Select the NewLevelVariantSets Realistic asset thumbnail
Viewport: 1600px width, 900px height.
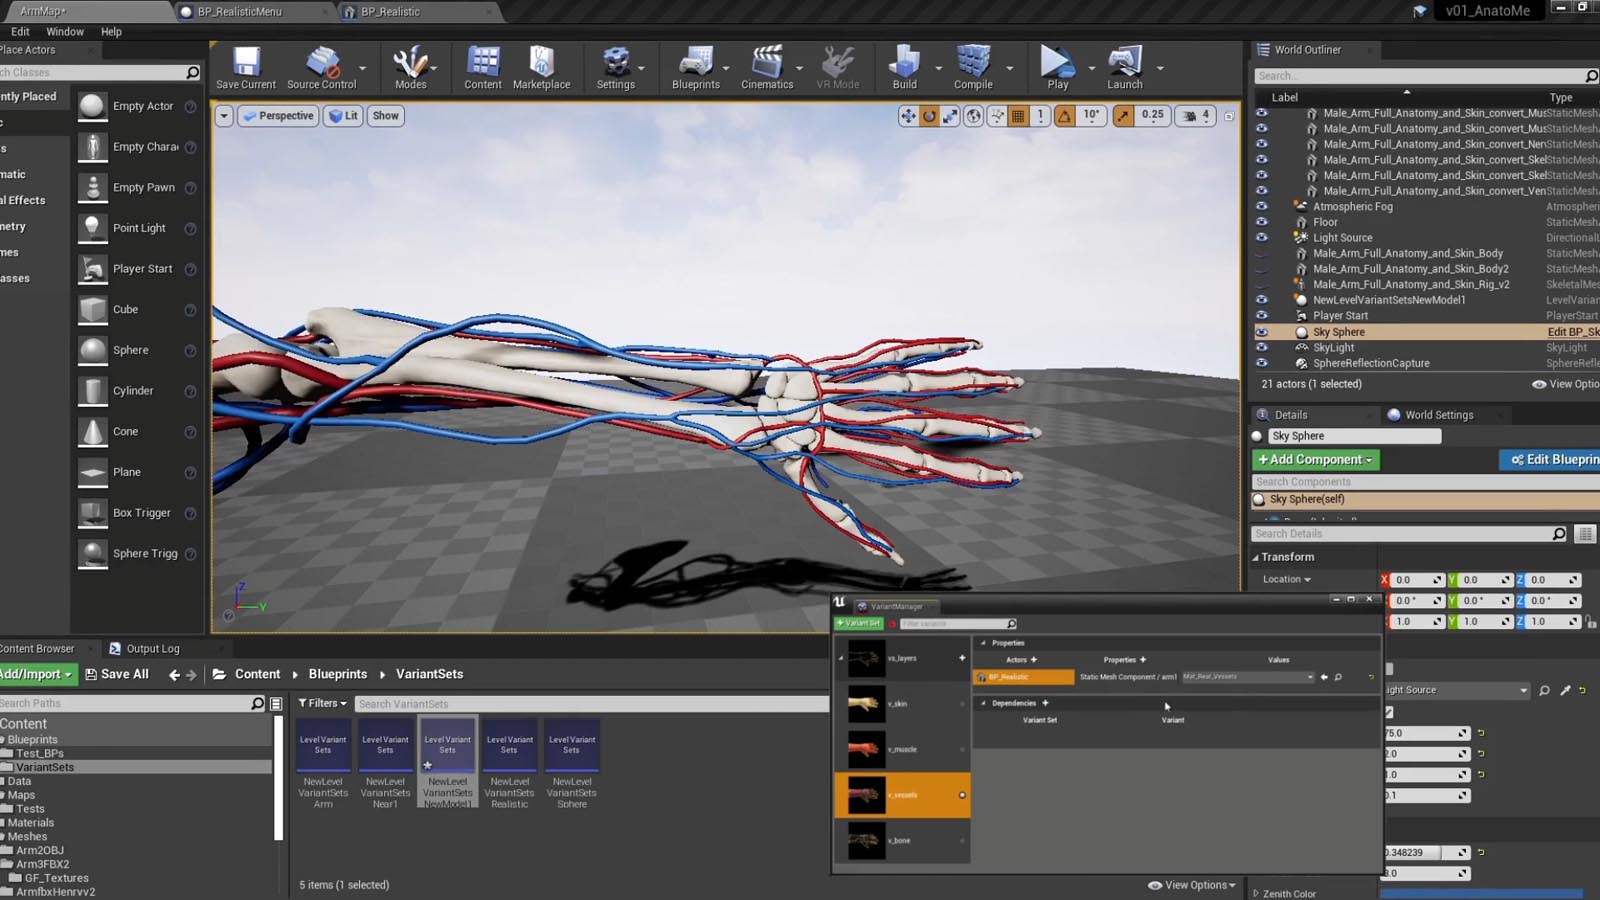[x=510, y=745]
